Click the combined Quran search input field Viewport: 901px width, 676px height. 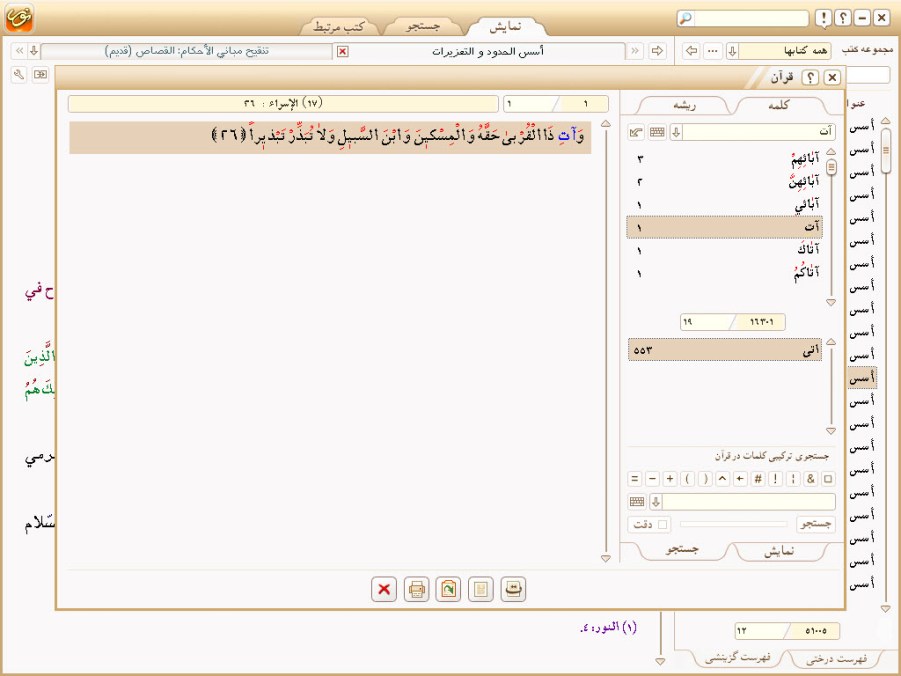(749, 502)
